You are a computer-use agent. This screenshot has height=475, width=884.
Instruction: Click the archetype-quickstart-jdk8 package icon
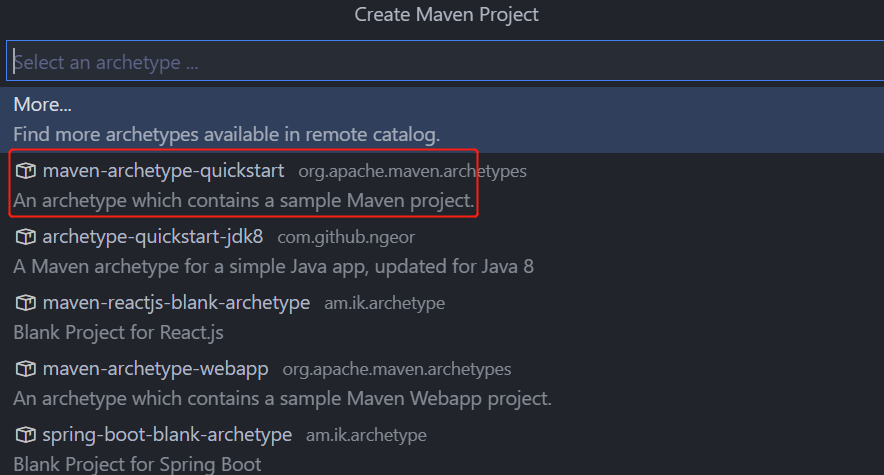(25, 237)
